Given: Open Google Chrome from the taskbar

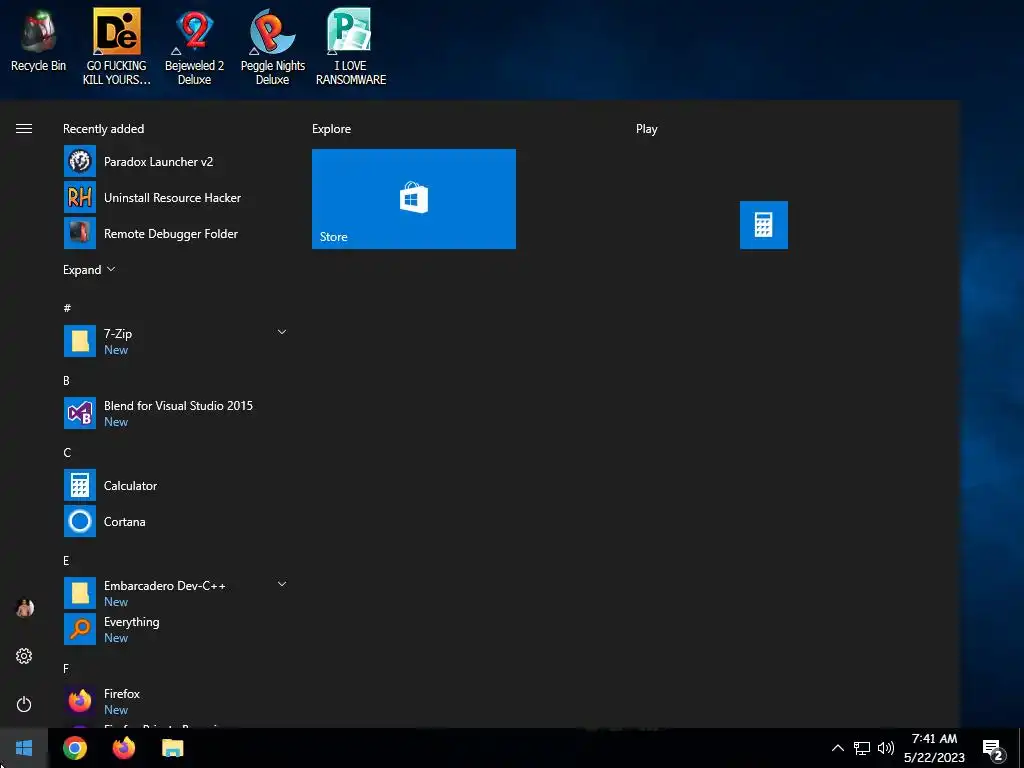Looking at the screenshot, I should pos(74,748).
